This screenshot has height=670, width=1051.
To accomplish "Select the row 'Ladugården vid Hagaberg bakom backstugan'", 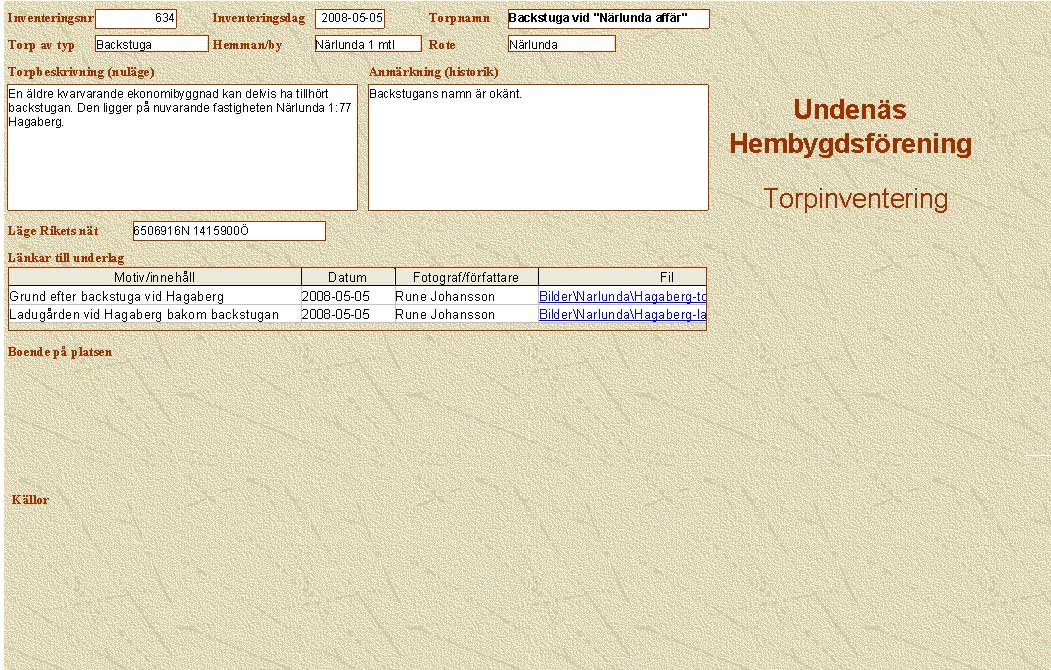I will (144, 315).
